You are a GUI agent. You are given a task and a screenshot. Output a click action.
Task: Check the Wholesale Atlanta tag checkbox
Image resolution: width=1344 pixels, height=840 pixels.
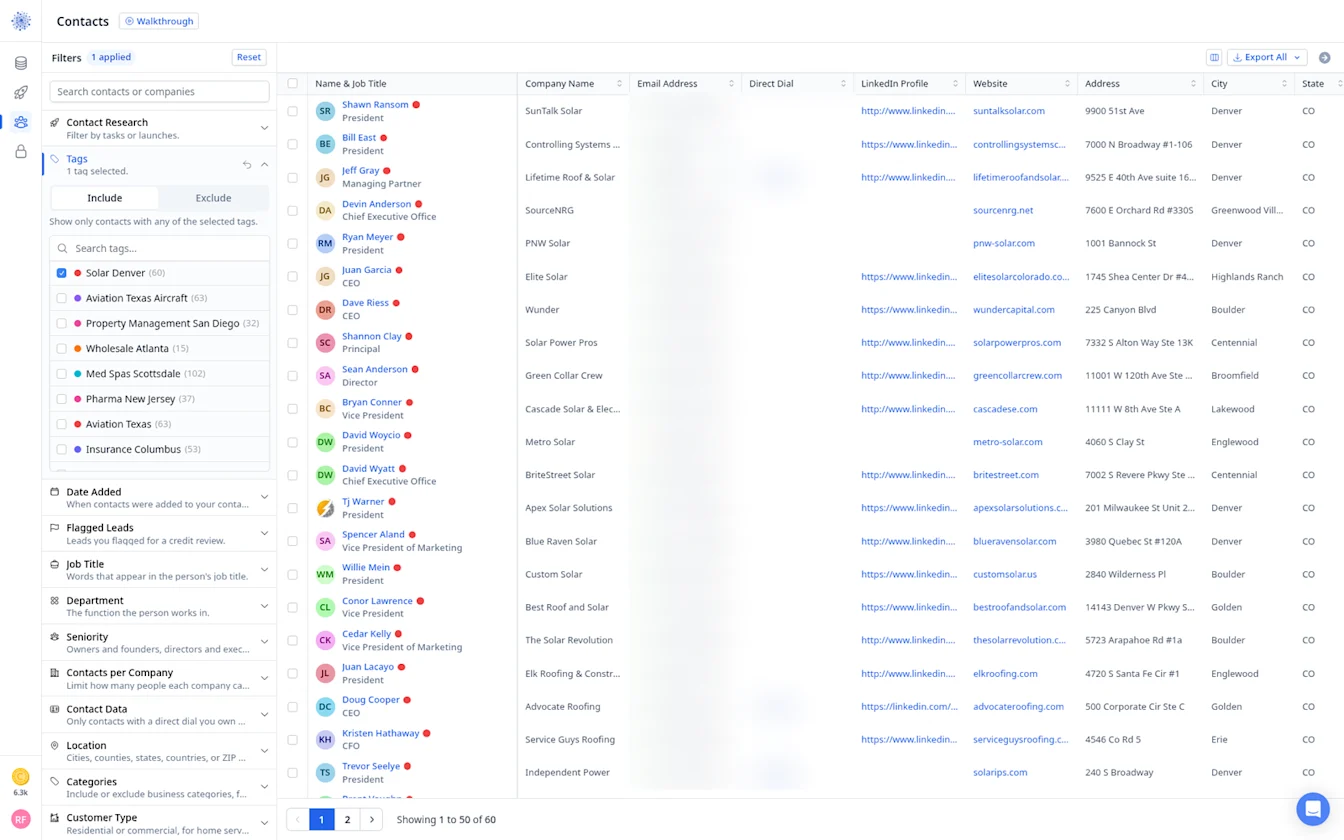coord(62,349)
